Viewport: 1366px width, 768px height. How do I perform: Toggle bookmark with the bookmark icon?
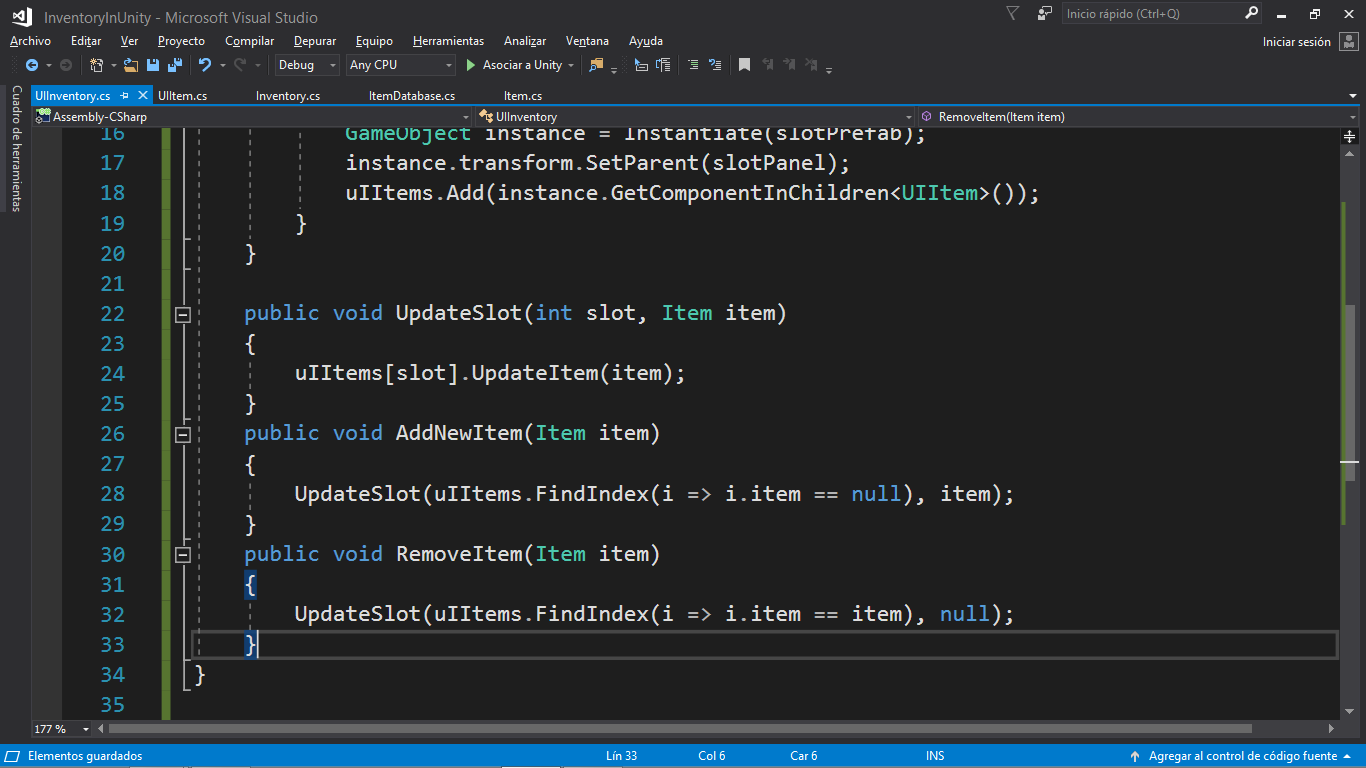point(744,65)
